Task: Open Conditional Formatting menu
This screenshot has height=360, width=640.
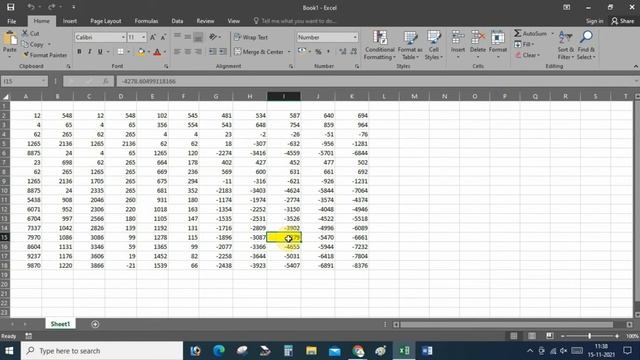Action: (x=380, y=45)
